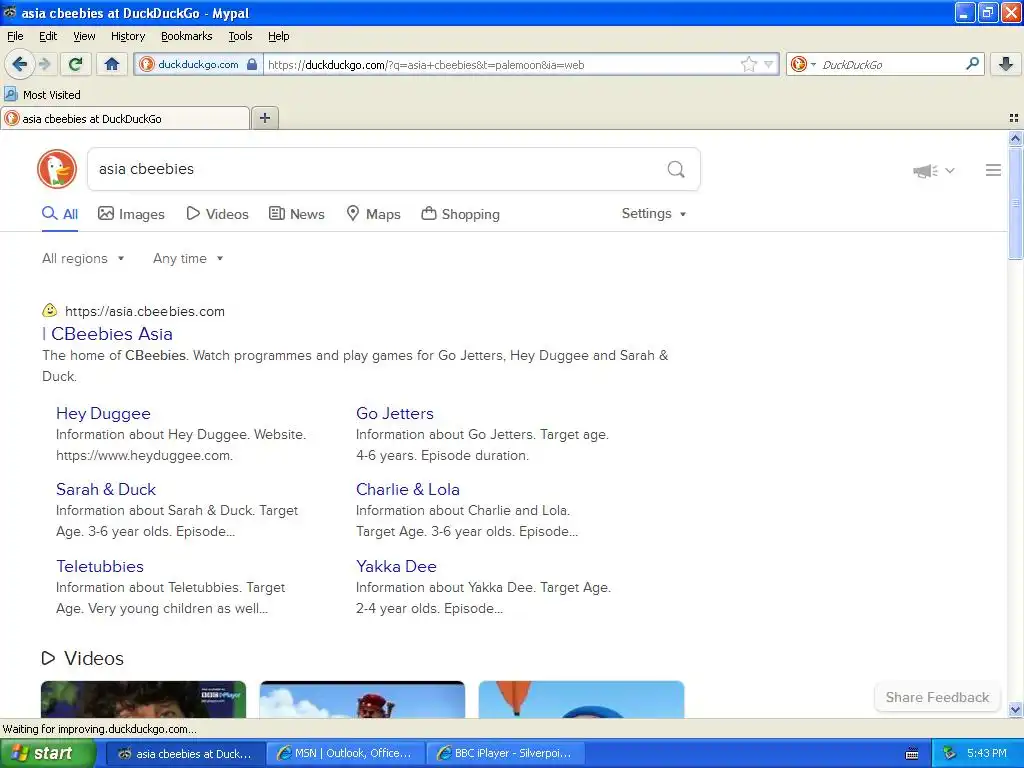
Task: Click the Share Feedback button
Action: pyautogui.click(x=937, y=697)
